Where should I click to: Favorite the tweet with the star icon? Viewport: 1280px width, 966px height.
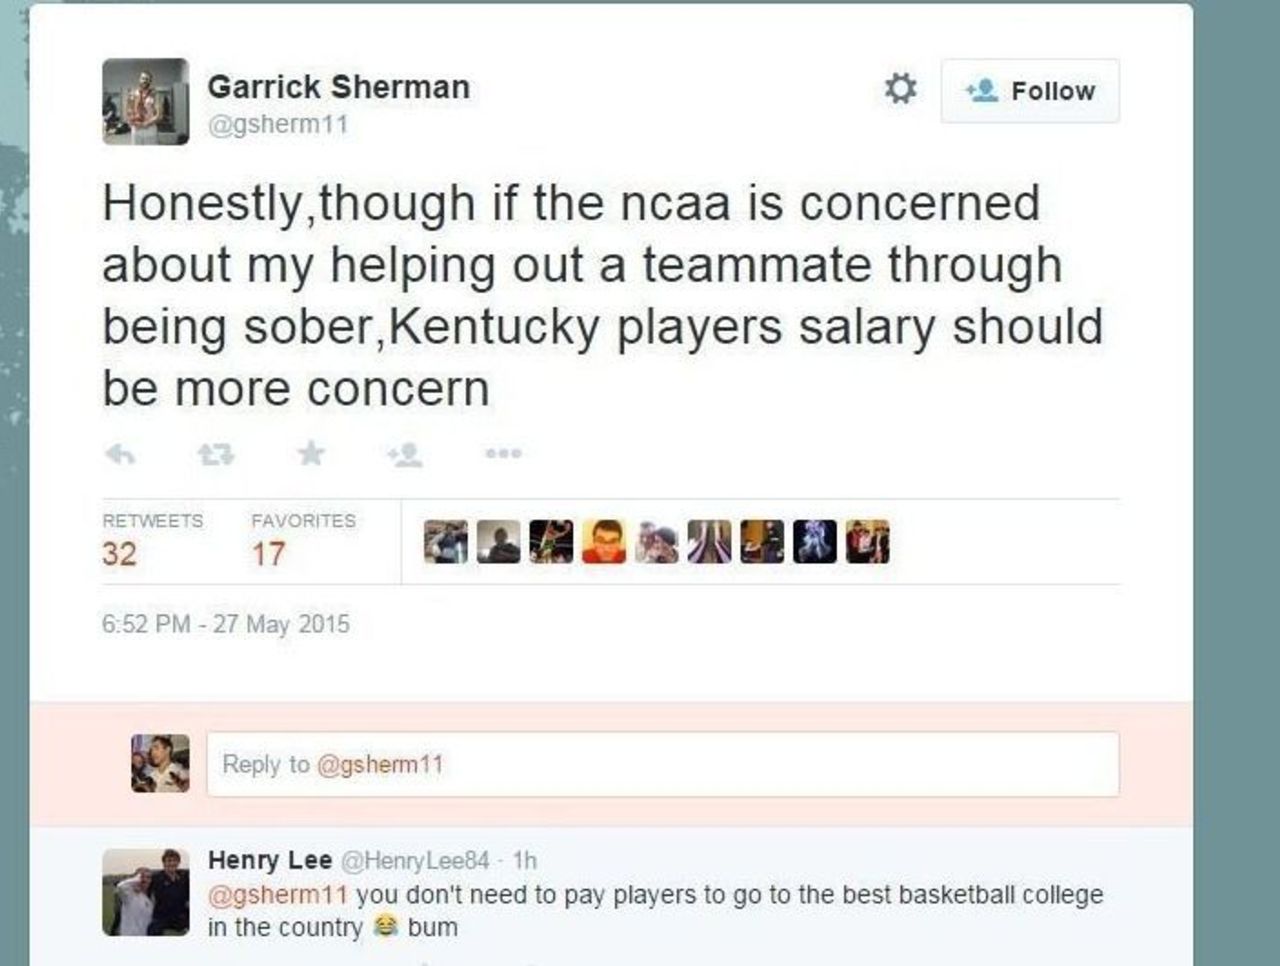[311, 454]
